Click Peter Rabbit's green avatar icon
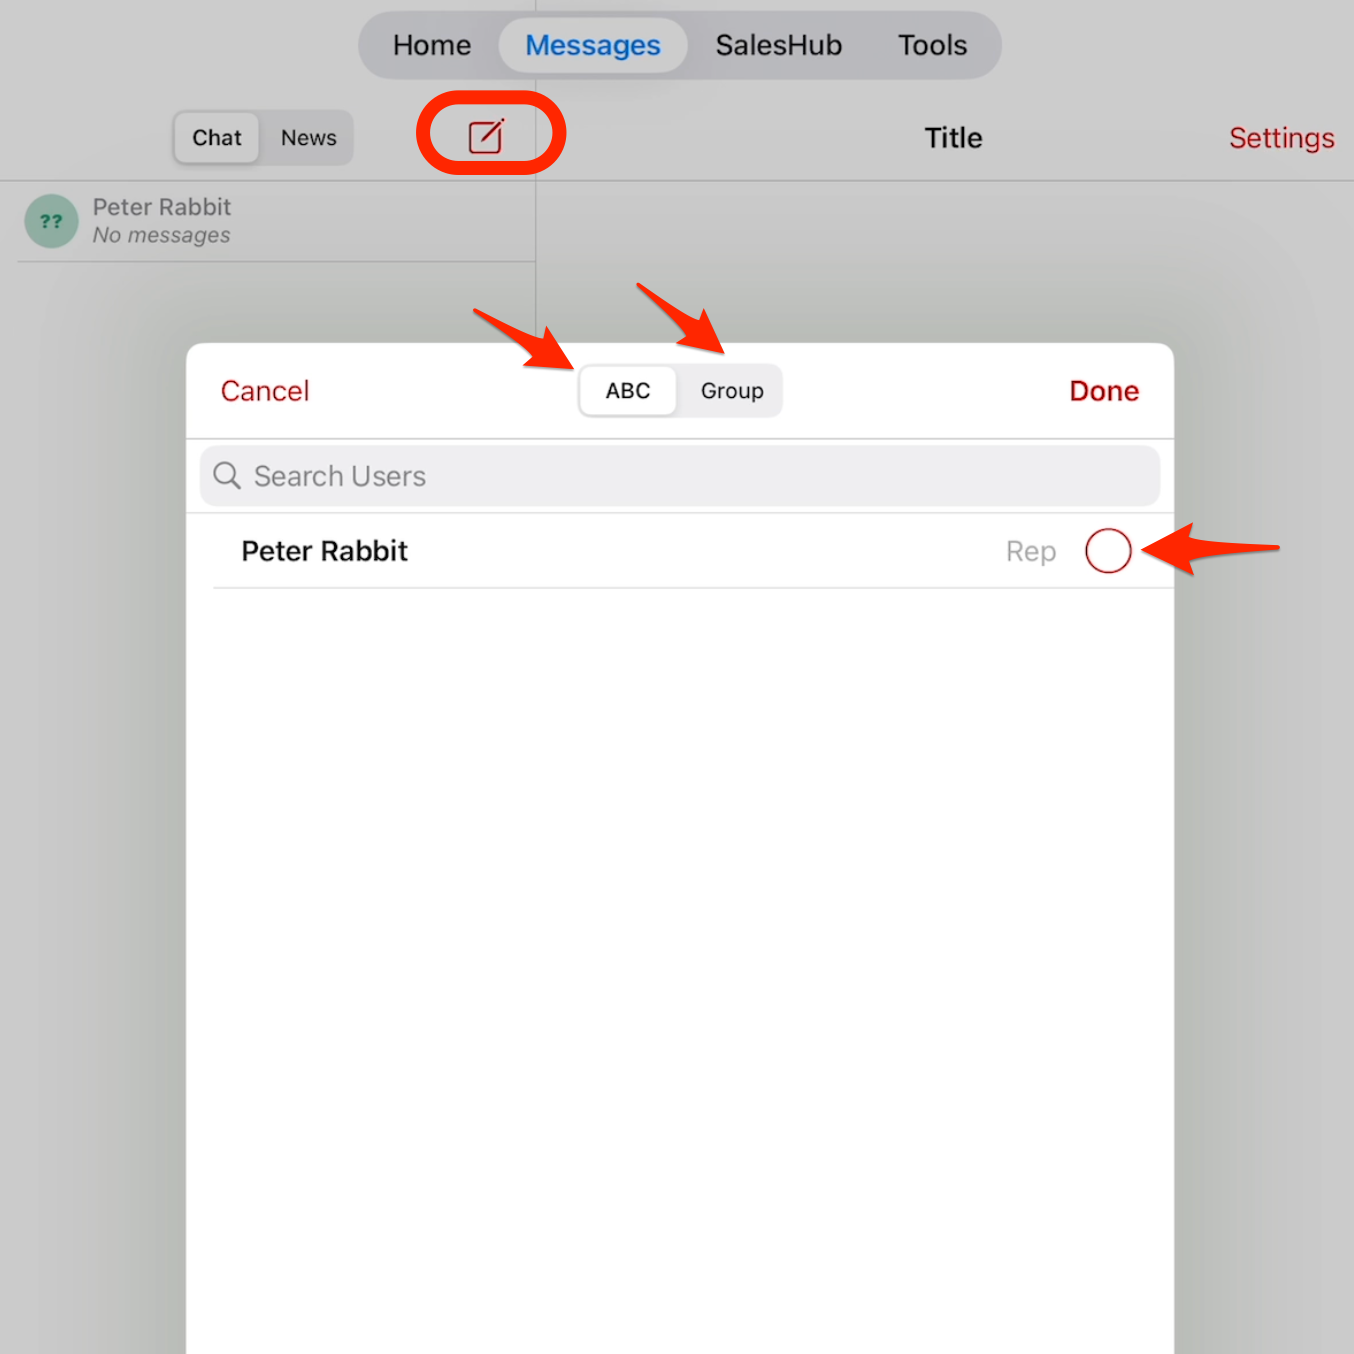This screenshot has width=1354, height=1354. coord(51,221)
